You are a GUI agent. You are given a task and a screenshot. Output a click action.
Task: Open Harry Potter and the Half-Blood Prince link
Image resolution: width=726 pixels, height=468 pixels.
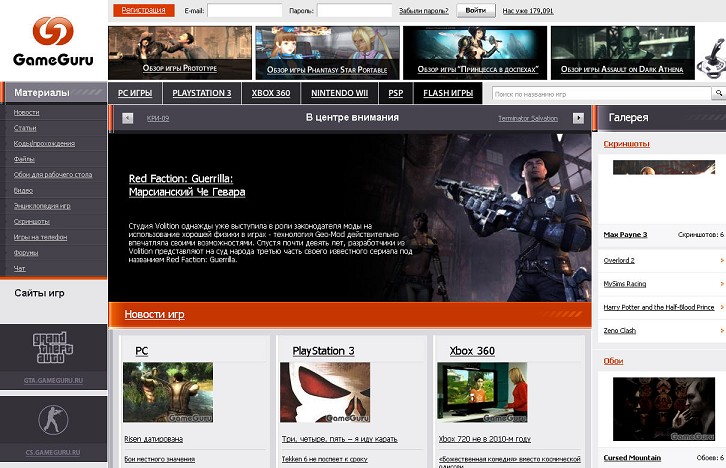[659, 307]
